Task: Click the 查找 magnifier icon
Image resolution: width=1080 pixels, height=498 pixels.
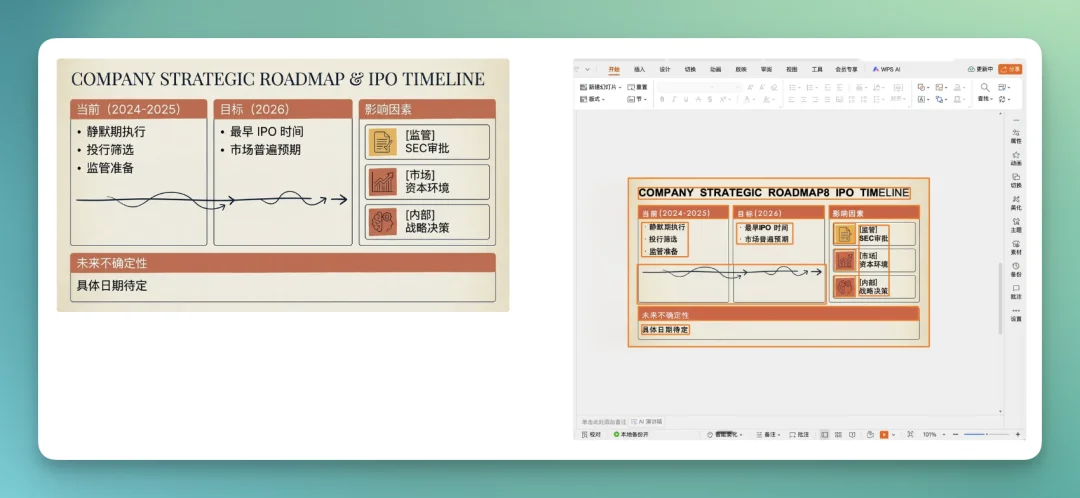Action: (985, 87)
